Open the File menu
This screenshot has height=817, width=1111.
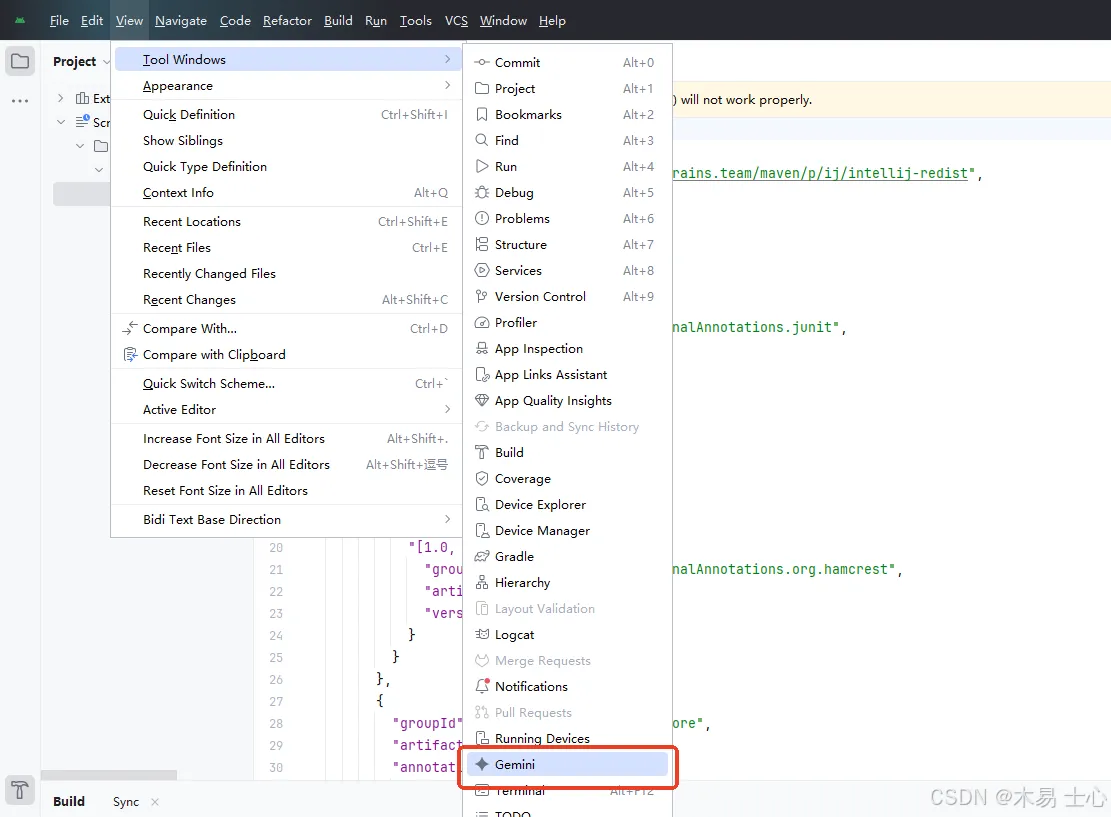(x=59, y=21)
